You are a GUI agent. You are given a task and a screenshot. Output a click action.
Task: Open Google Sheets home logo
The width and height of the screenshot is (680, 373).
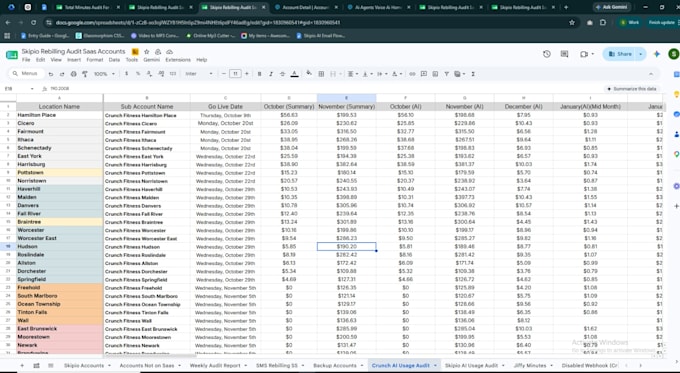12,55
